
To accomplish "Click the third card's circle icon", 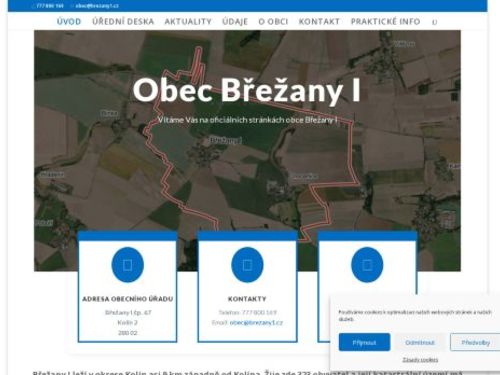I will click(367, 265).
